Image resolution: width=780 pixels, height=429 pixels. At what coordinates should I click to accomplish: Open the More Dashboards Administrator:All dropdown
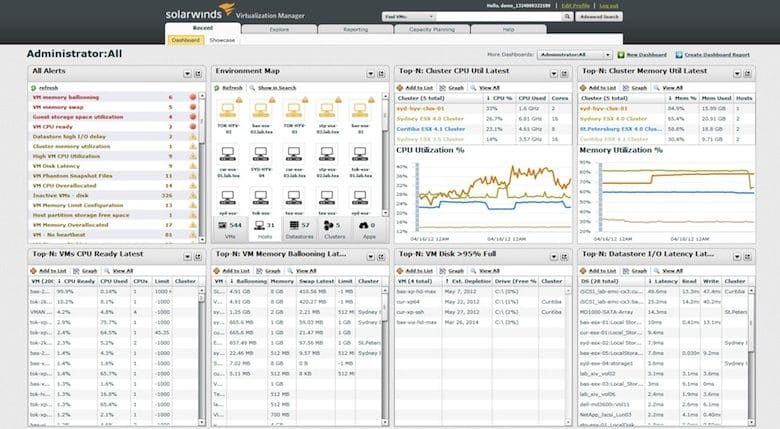click(575, 55)
